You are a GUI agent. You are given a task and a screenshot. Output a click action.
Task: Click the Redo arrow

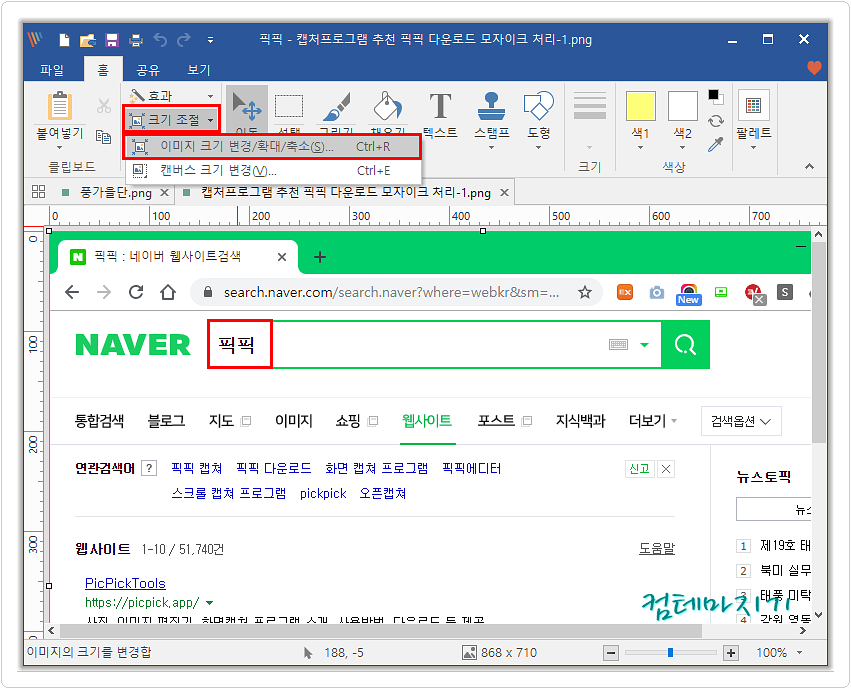coord(184,39)
